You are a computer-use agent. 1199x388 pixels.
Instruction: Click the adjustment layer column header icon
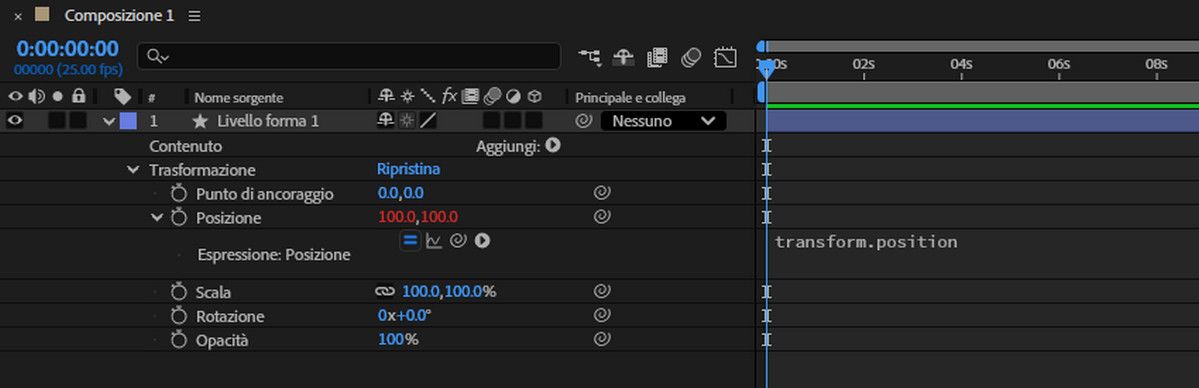coord(513,96)
